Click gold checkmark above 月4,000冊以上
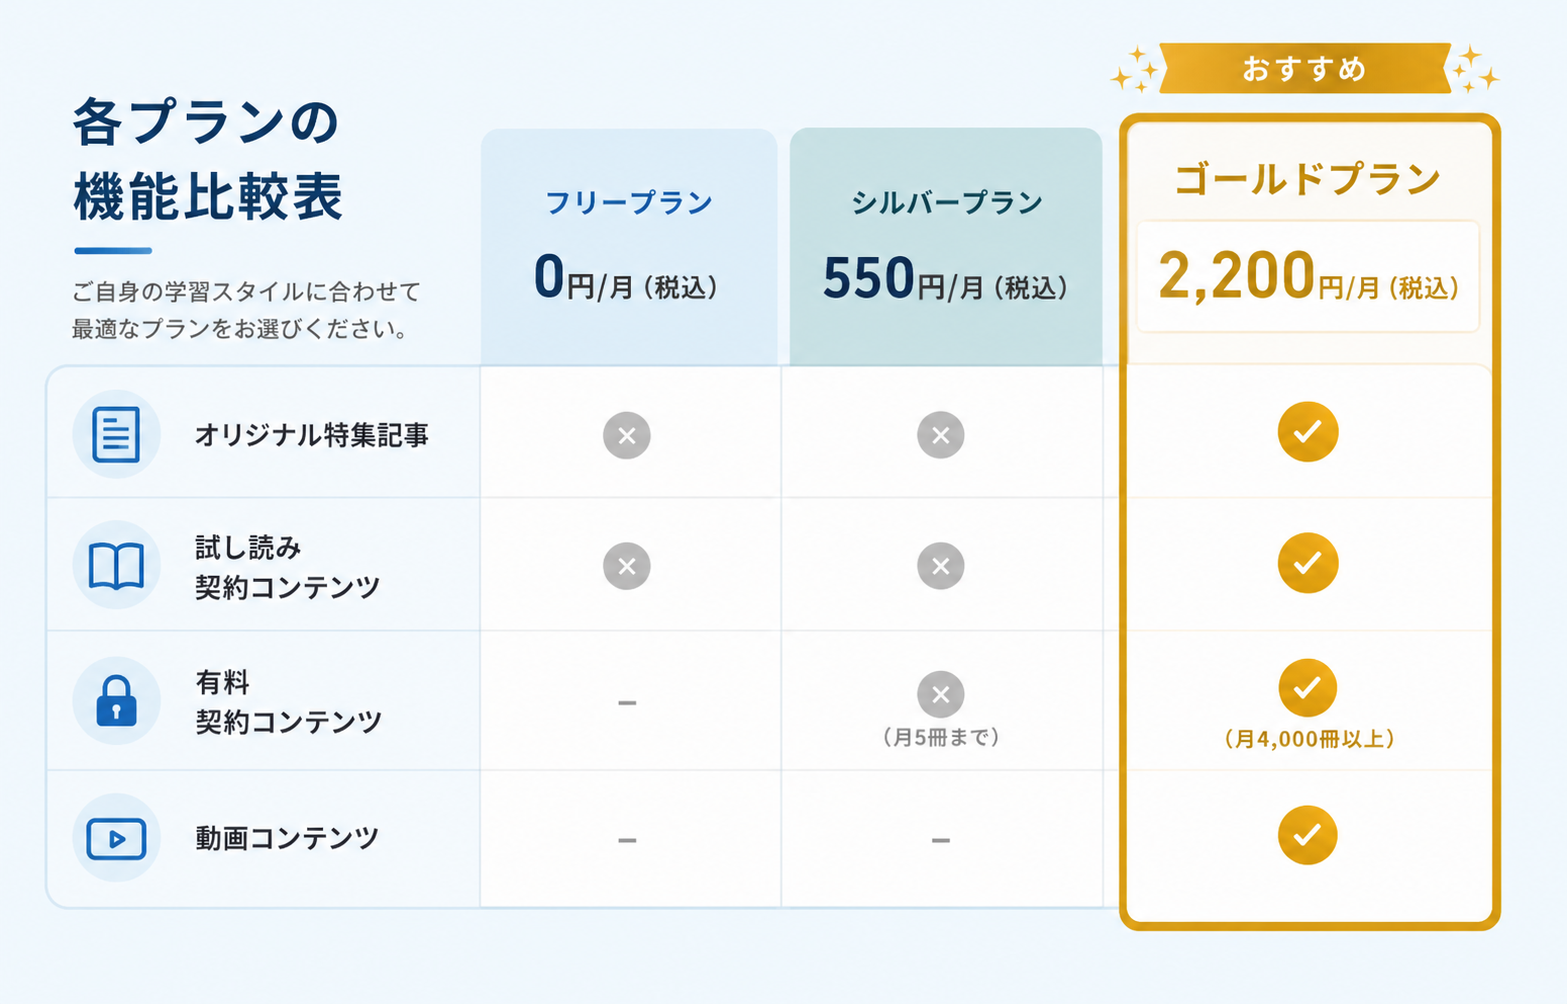 1308,688
